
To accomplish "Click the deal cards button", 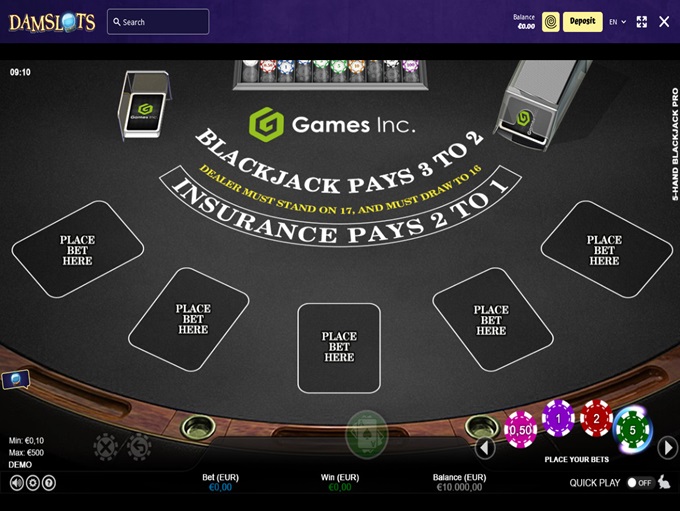I will tap(366, 434).
